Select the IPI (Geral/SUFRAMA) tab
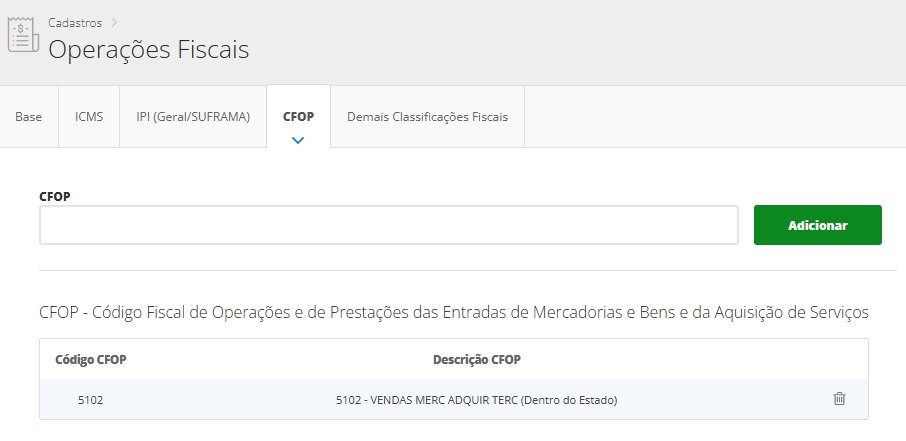Viewport: 906px width, 441px height. (193, 117)
